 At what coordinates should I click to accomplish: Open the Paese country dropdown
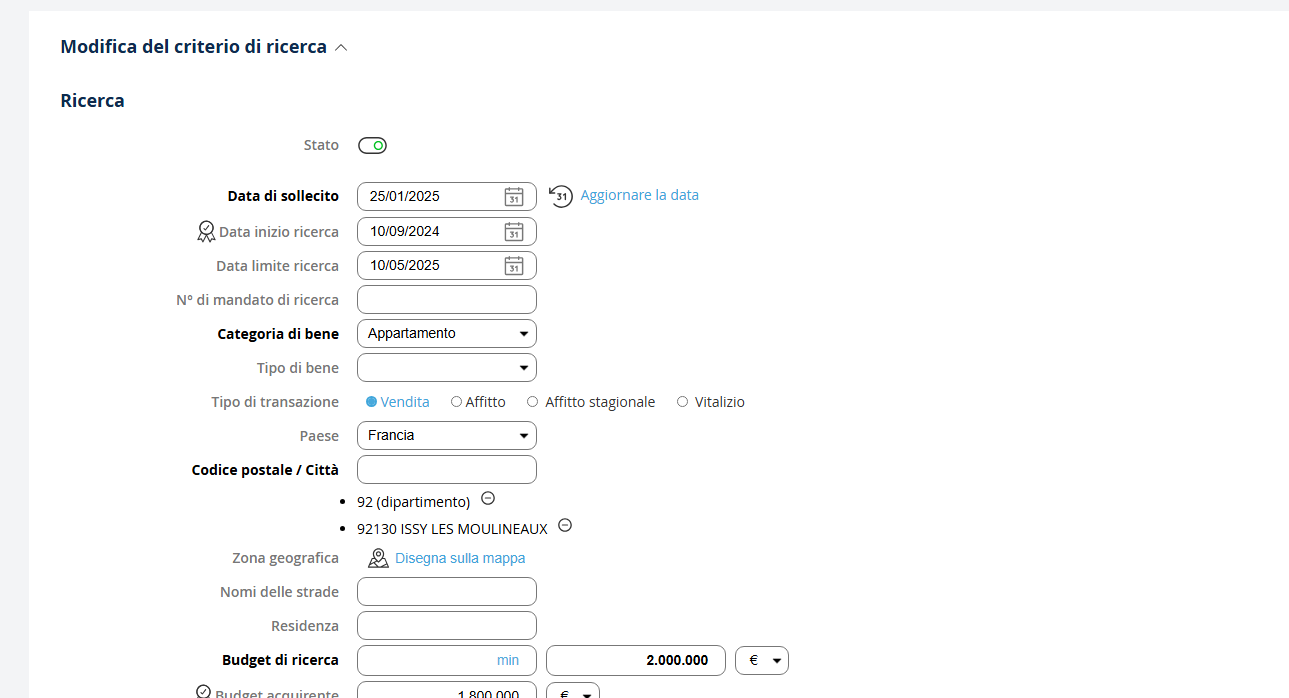tap(446, 435)
